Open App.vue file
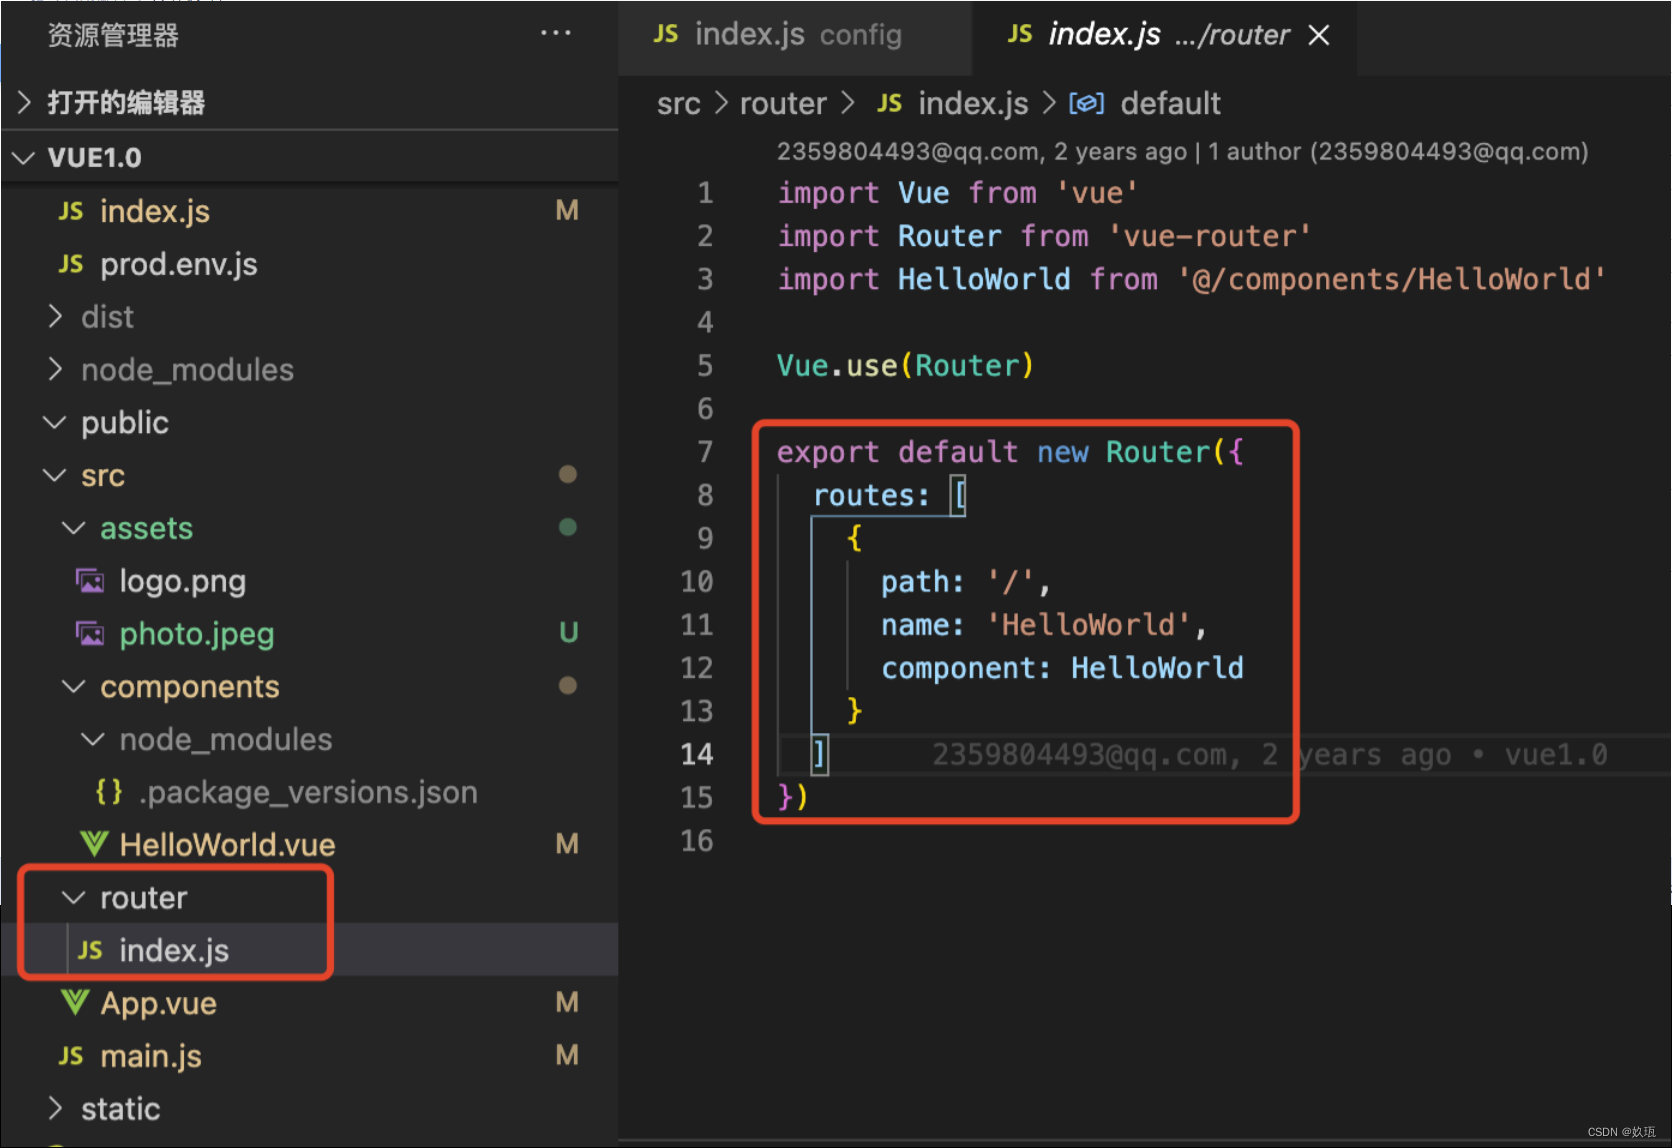Viewport: 1672px width, 1148px height. (310, 1003)
